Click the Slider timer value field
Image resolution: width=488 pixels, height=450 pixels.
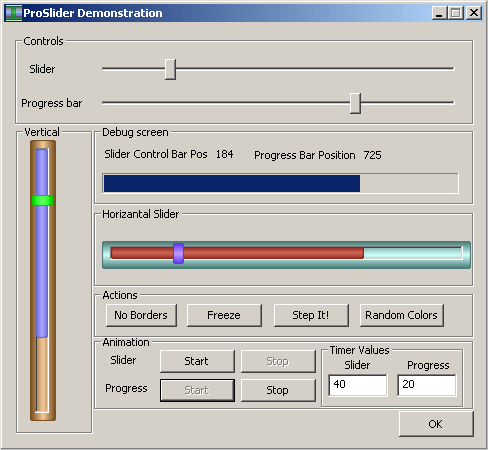(x=358, y=385)
